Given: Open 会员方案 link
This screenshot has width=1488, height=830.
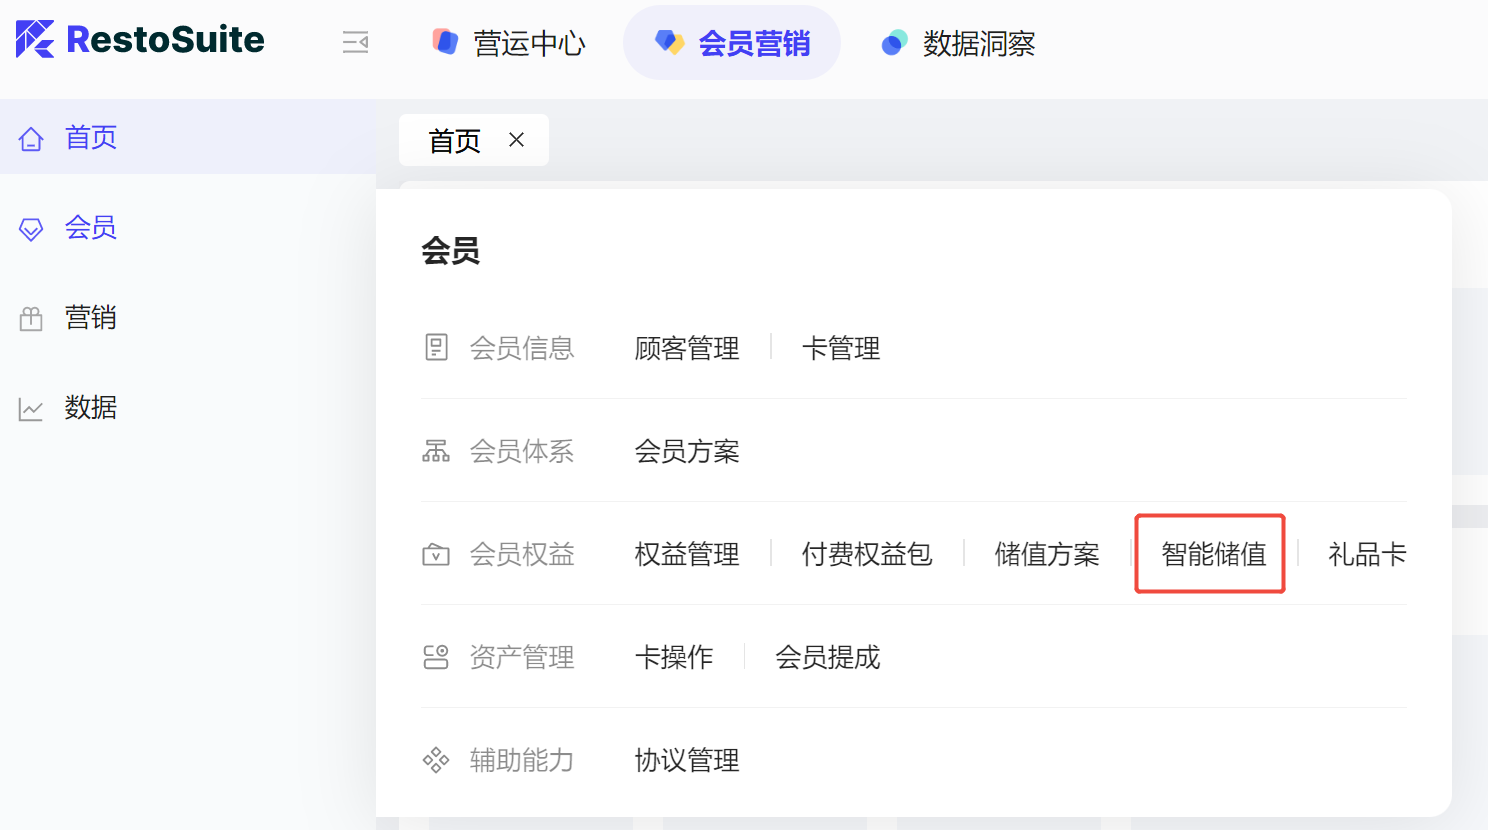Looking at the screenshot, I should [687, 451].
